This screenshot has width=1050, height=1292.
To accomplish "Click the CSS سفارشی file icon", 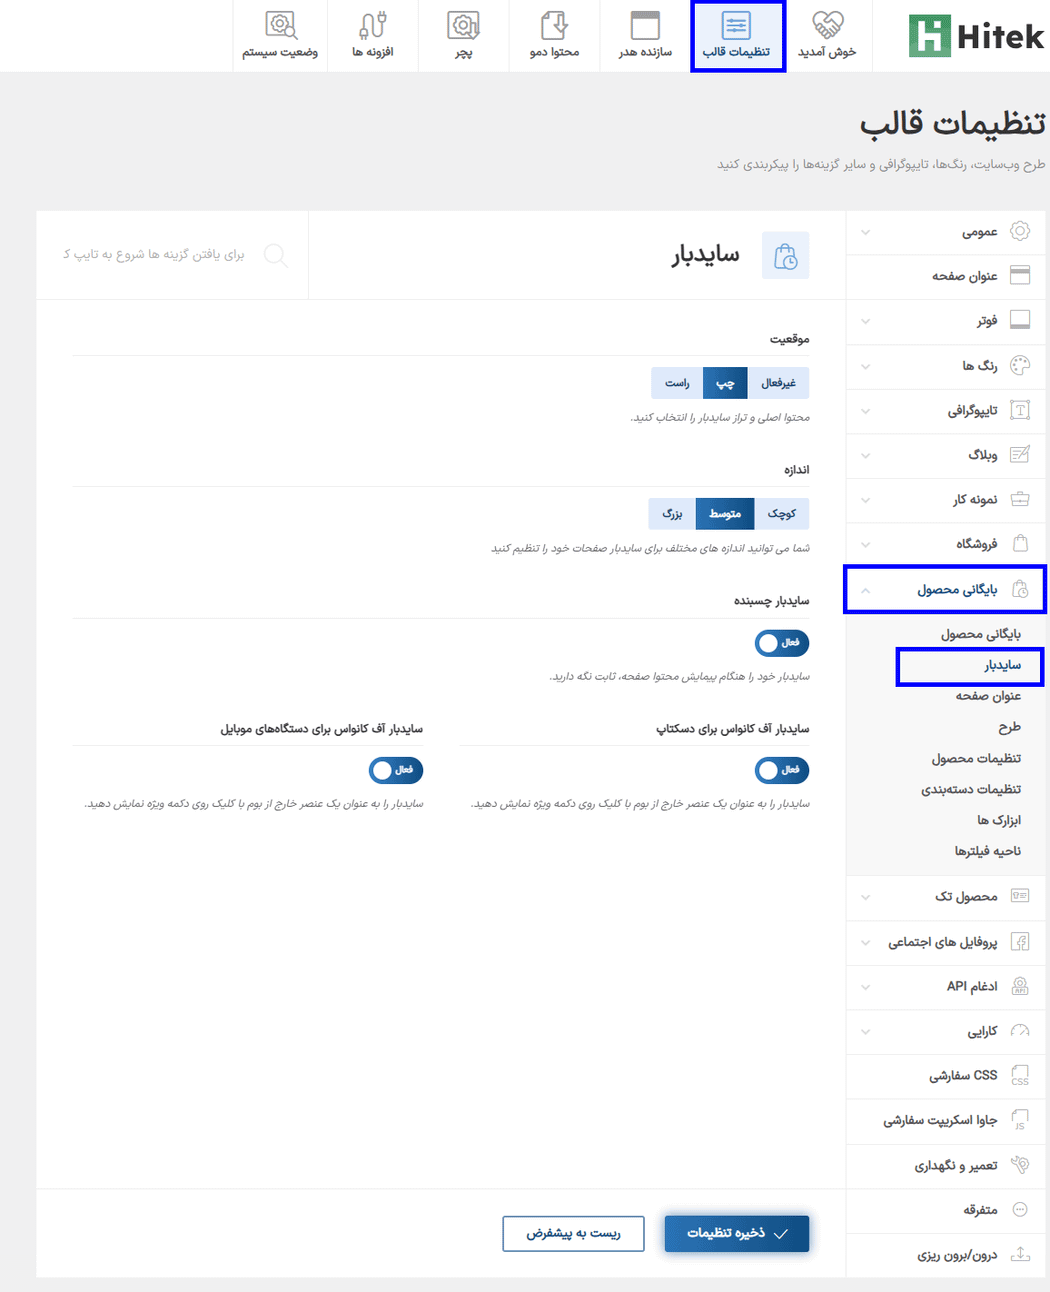I will 1020,1075.
